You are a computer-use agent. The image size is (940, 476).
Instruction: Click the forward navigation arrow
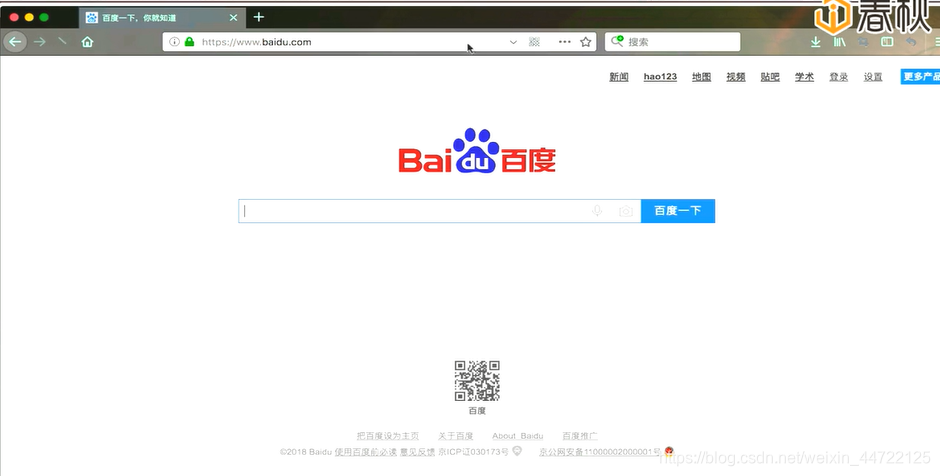click(x=40, y=42)
